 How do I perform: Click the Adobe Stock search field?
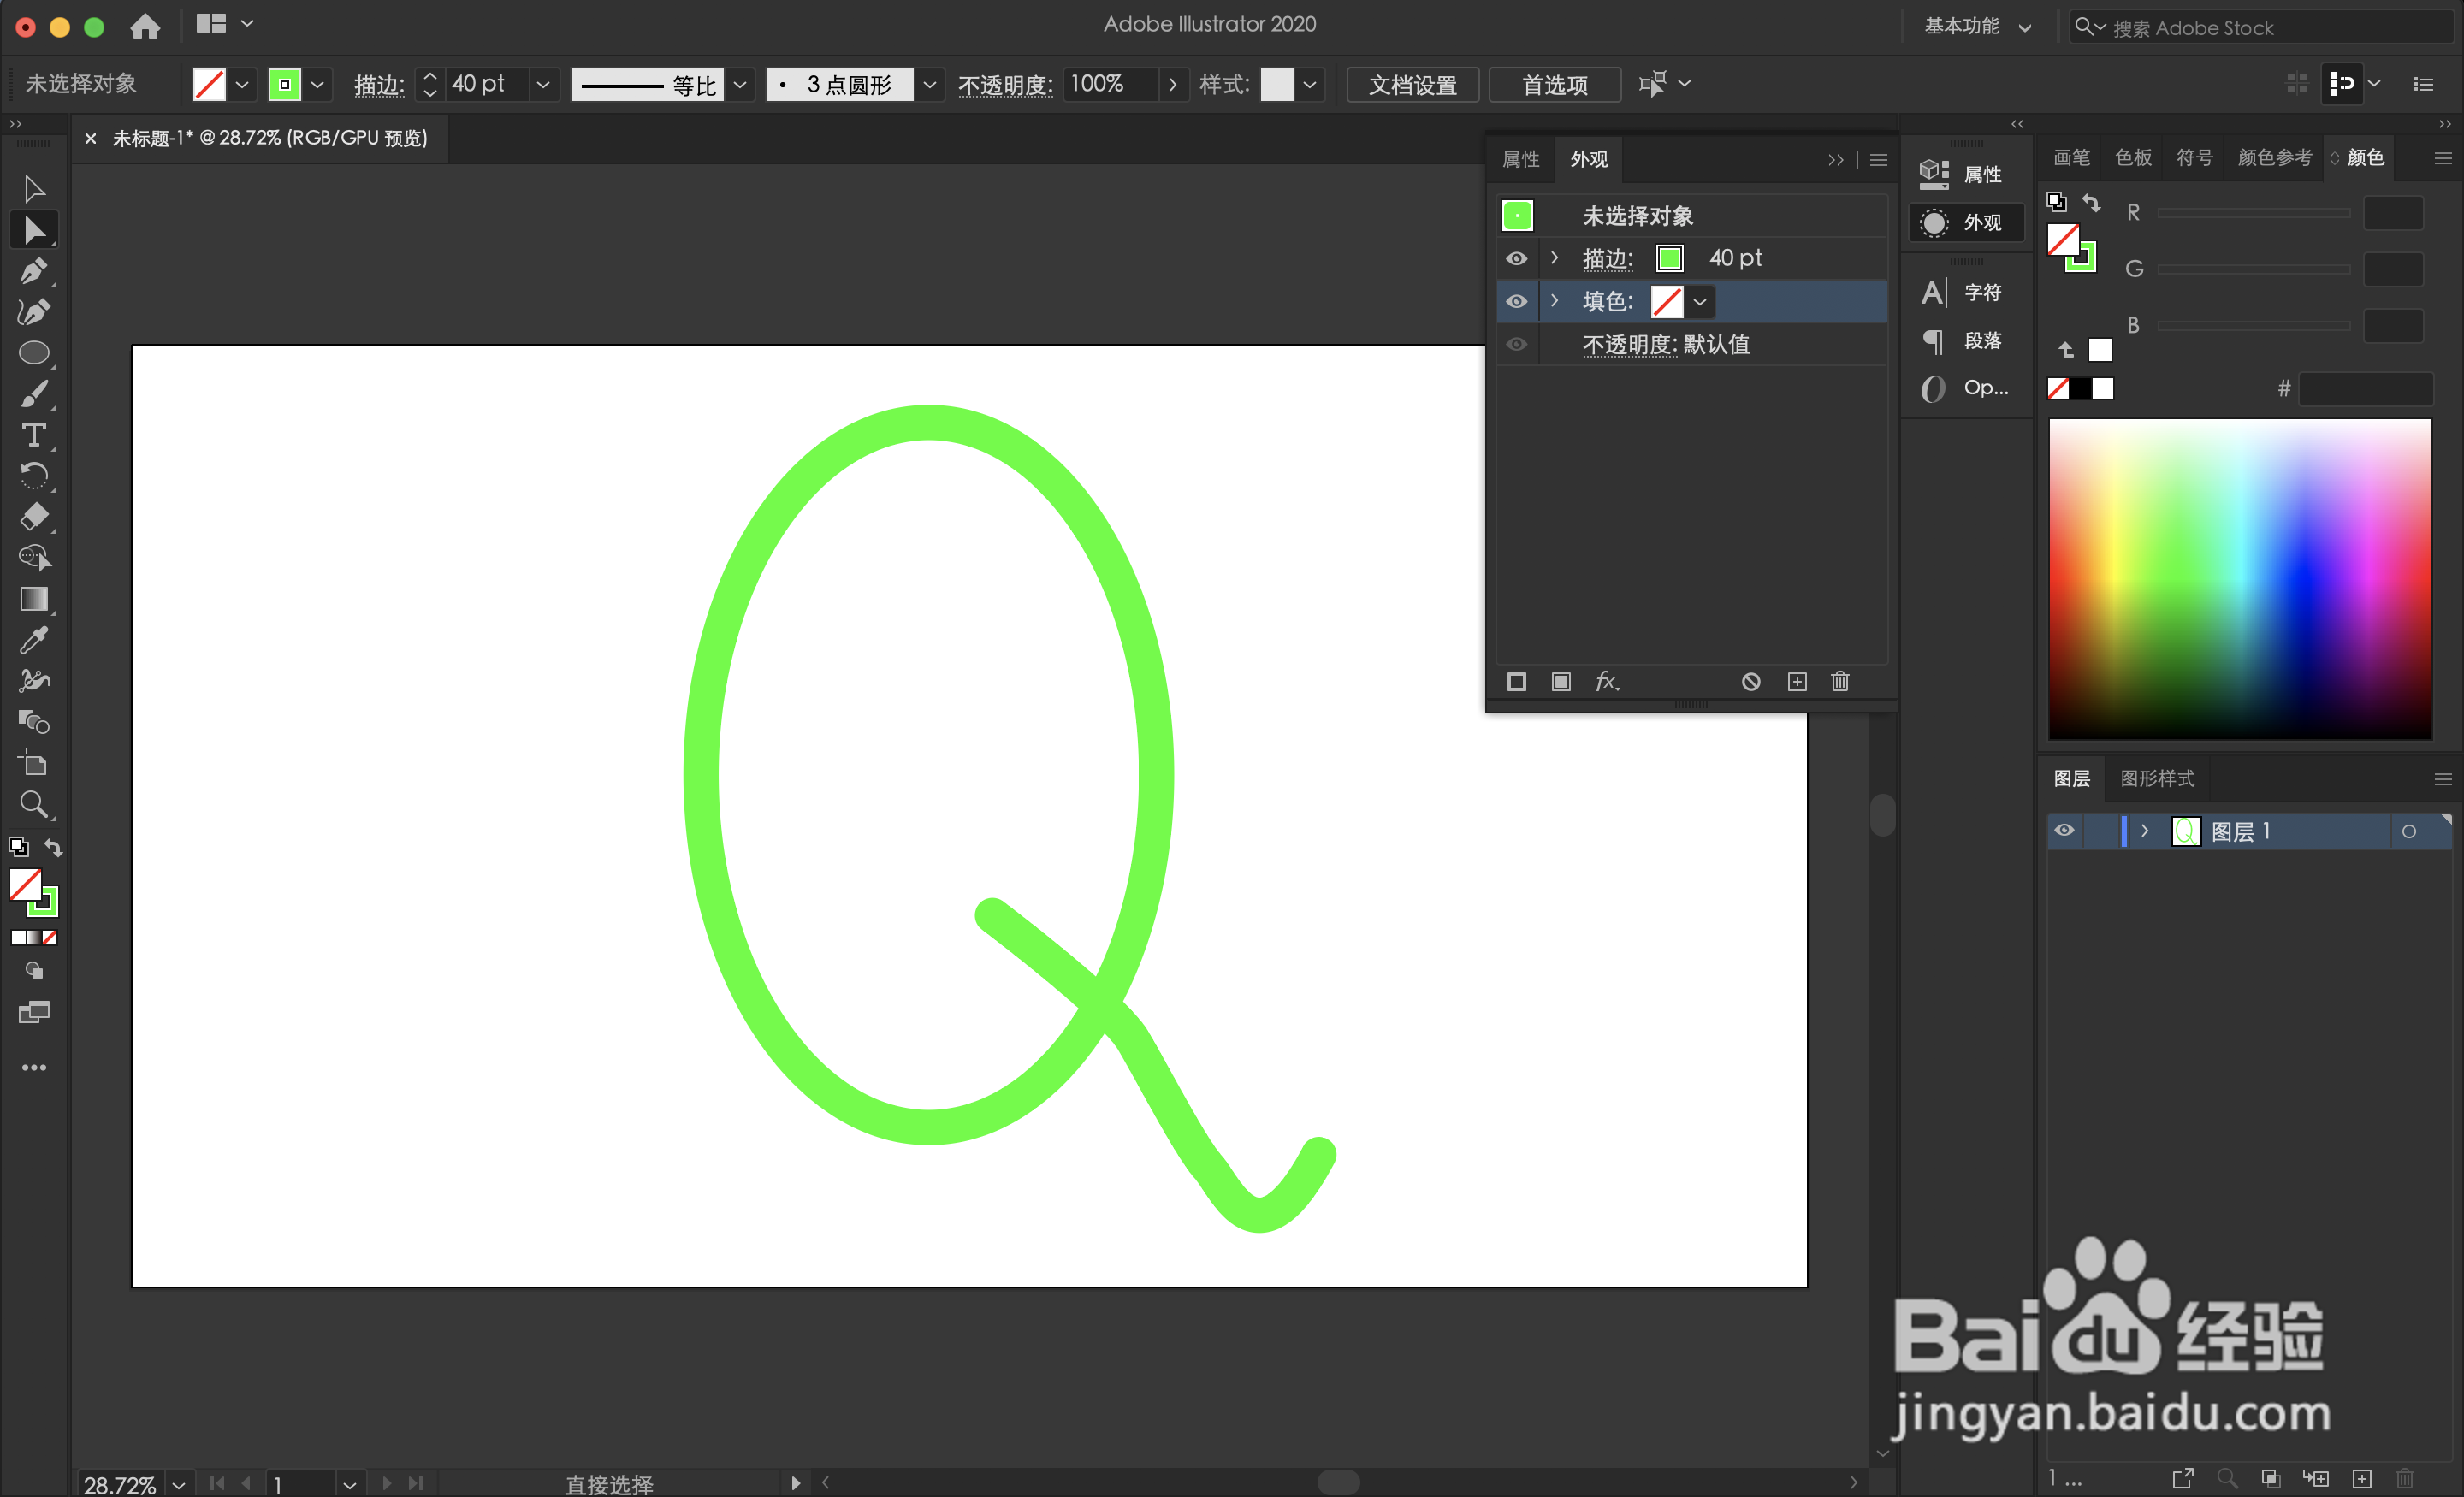coord(2260,27)
